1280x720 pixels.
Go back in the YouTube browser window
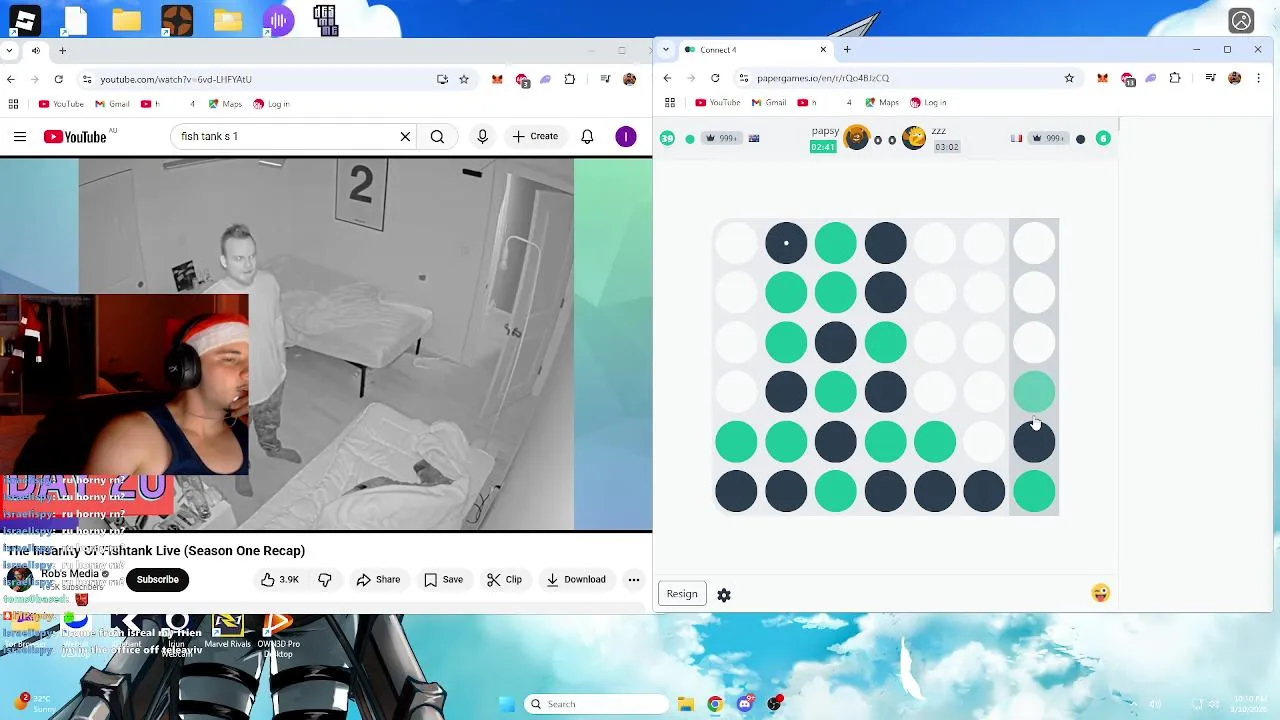11,79
